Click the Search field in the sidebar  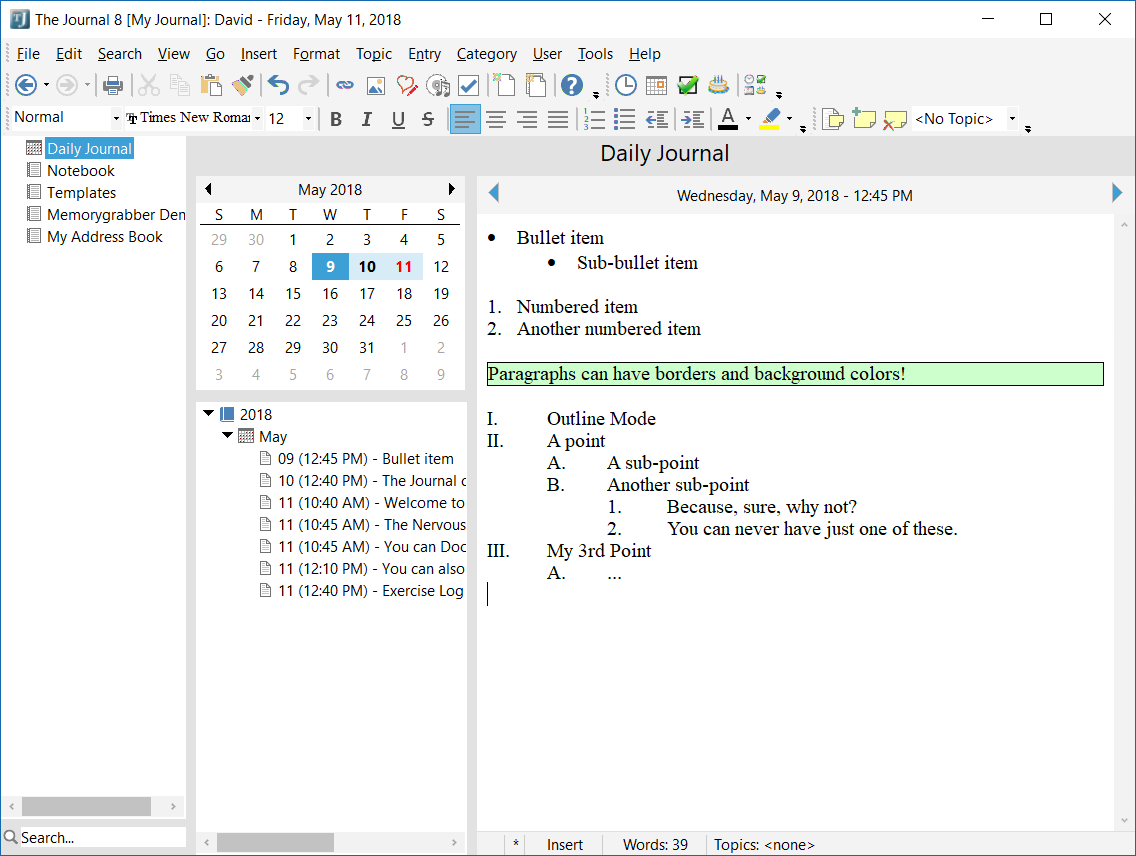tap(102, 837)
